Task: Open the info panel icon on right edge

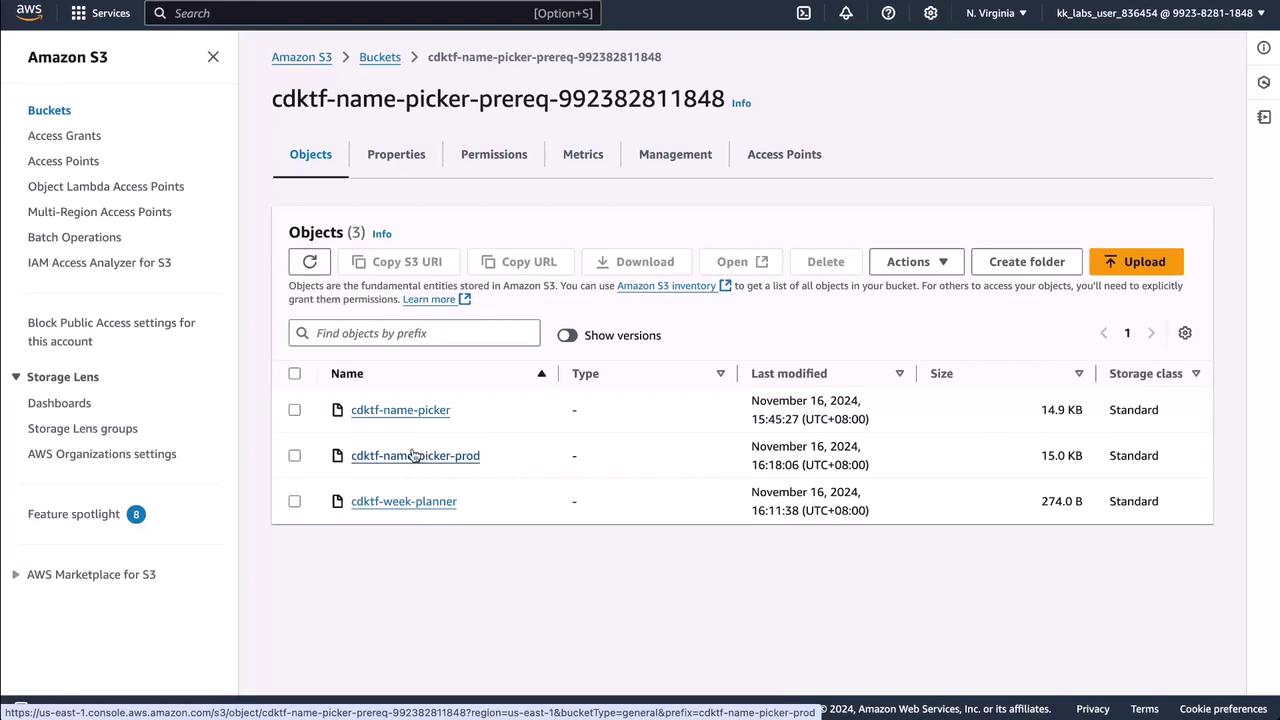Action: [1264, 48]
